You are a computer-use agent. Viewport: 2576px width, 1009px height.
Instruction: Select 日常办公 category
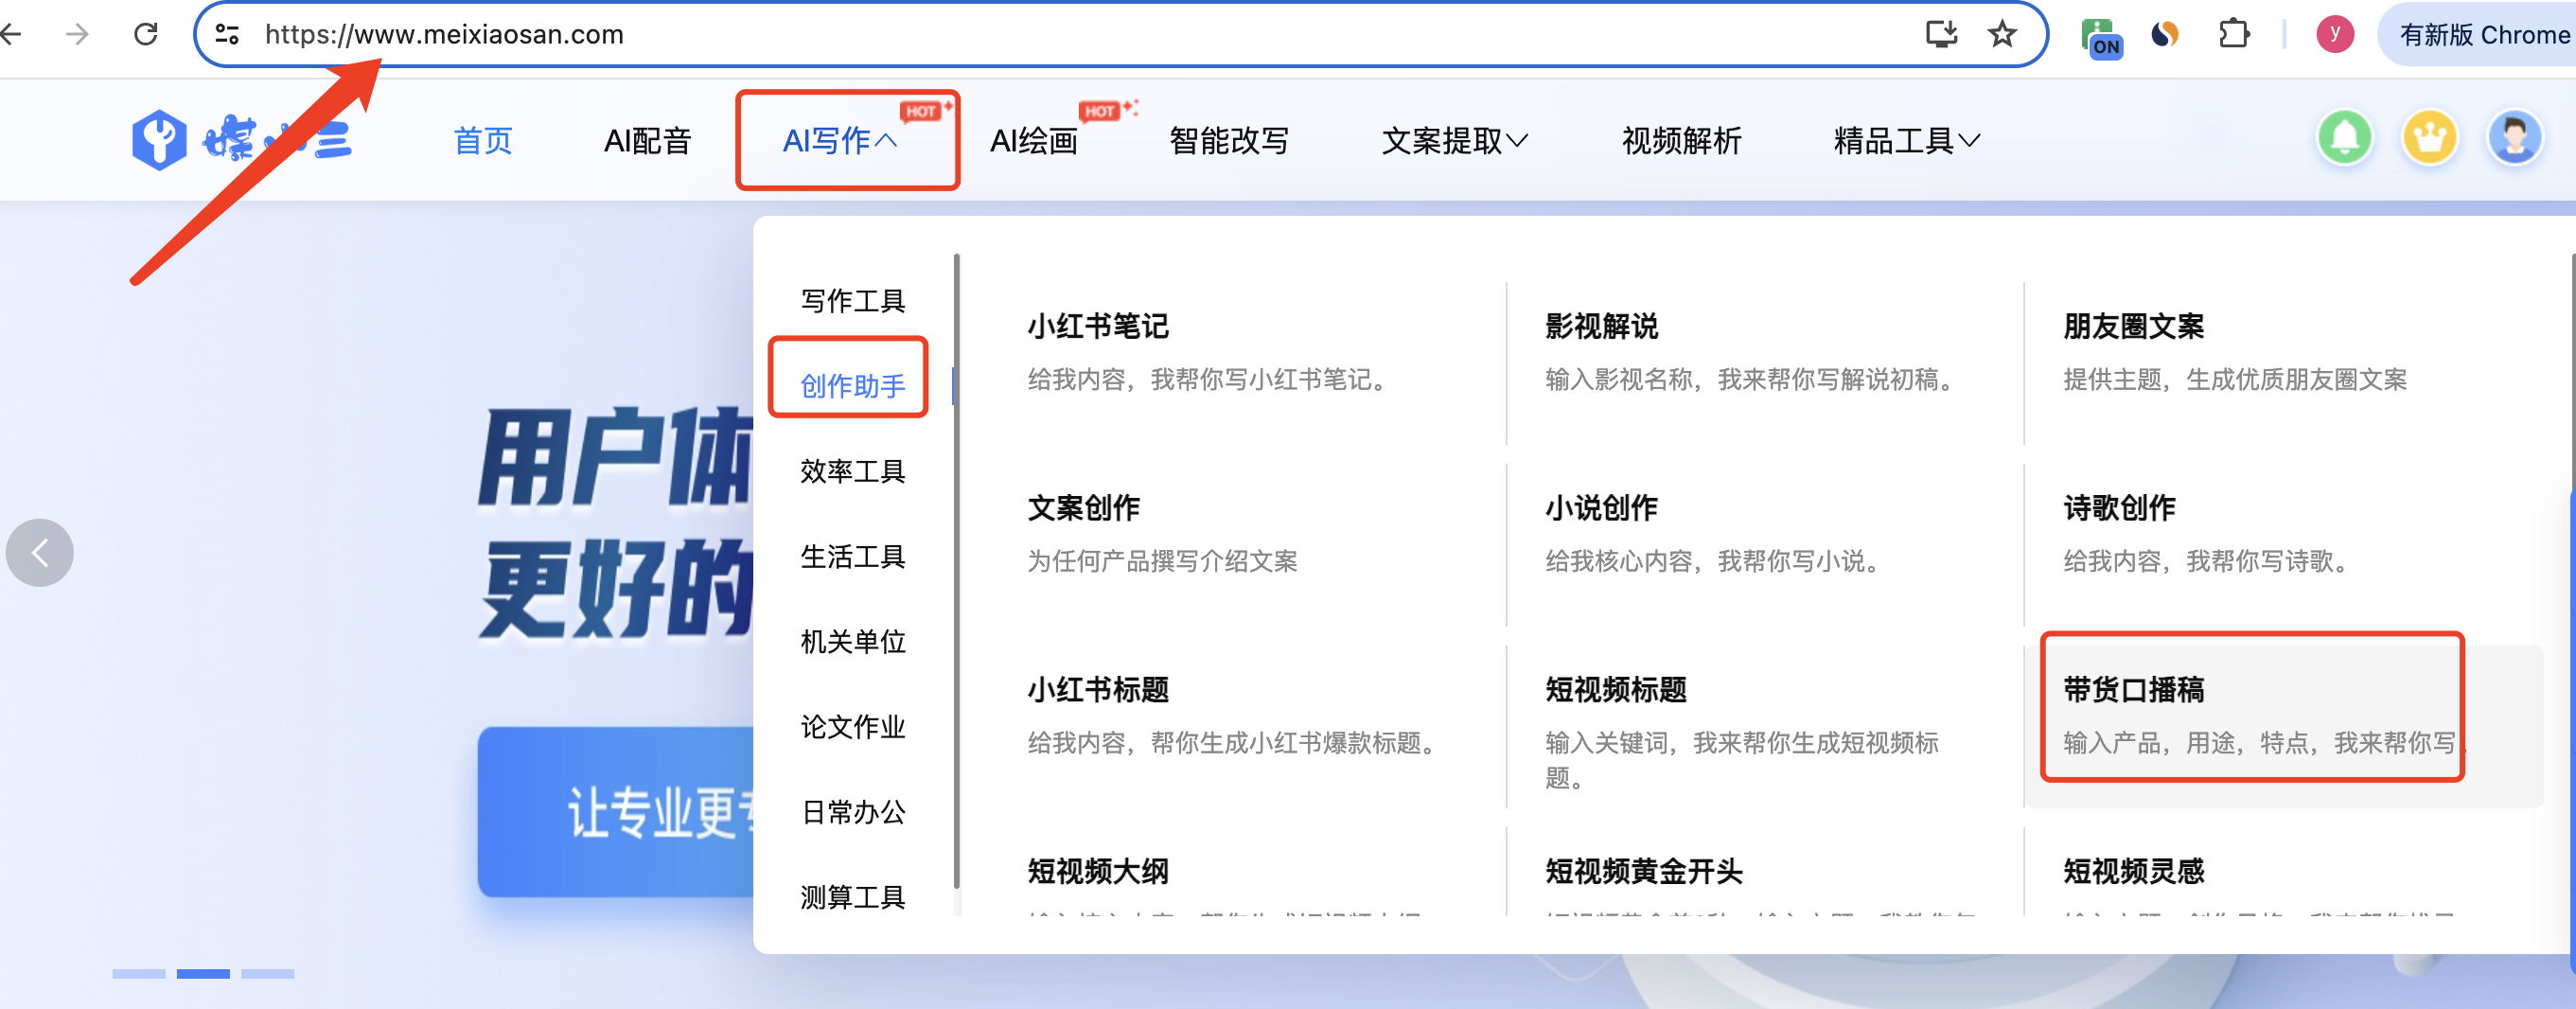(853, 810)
